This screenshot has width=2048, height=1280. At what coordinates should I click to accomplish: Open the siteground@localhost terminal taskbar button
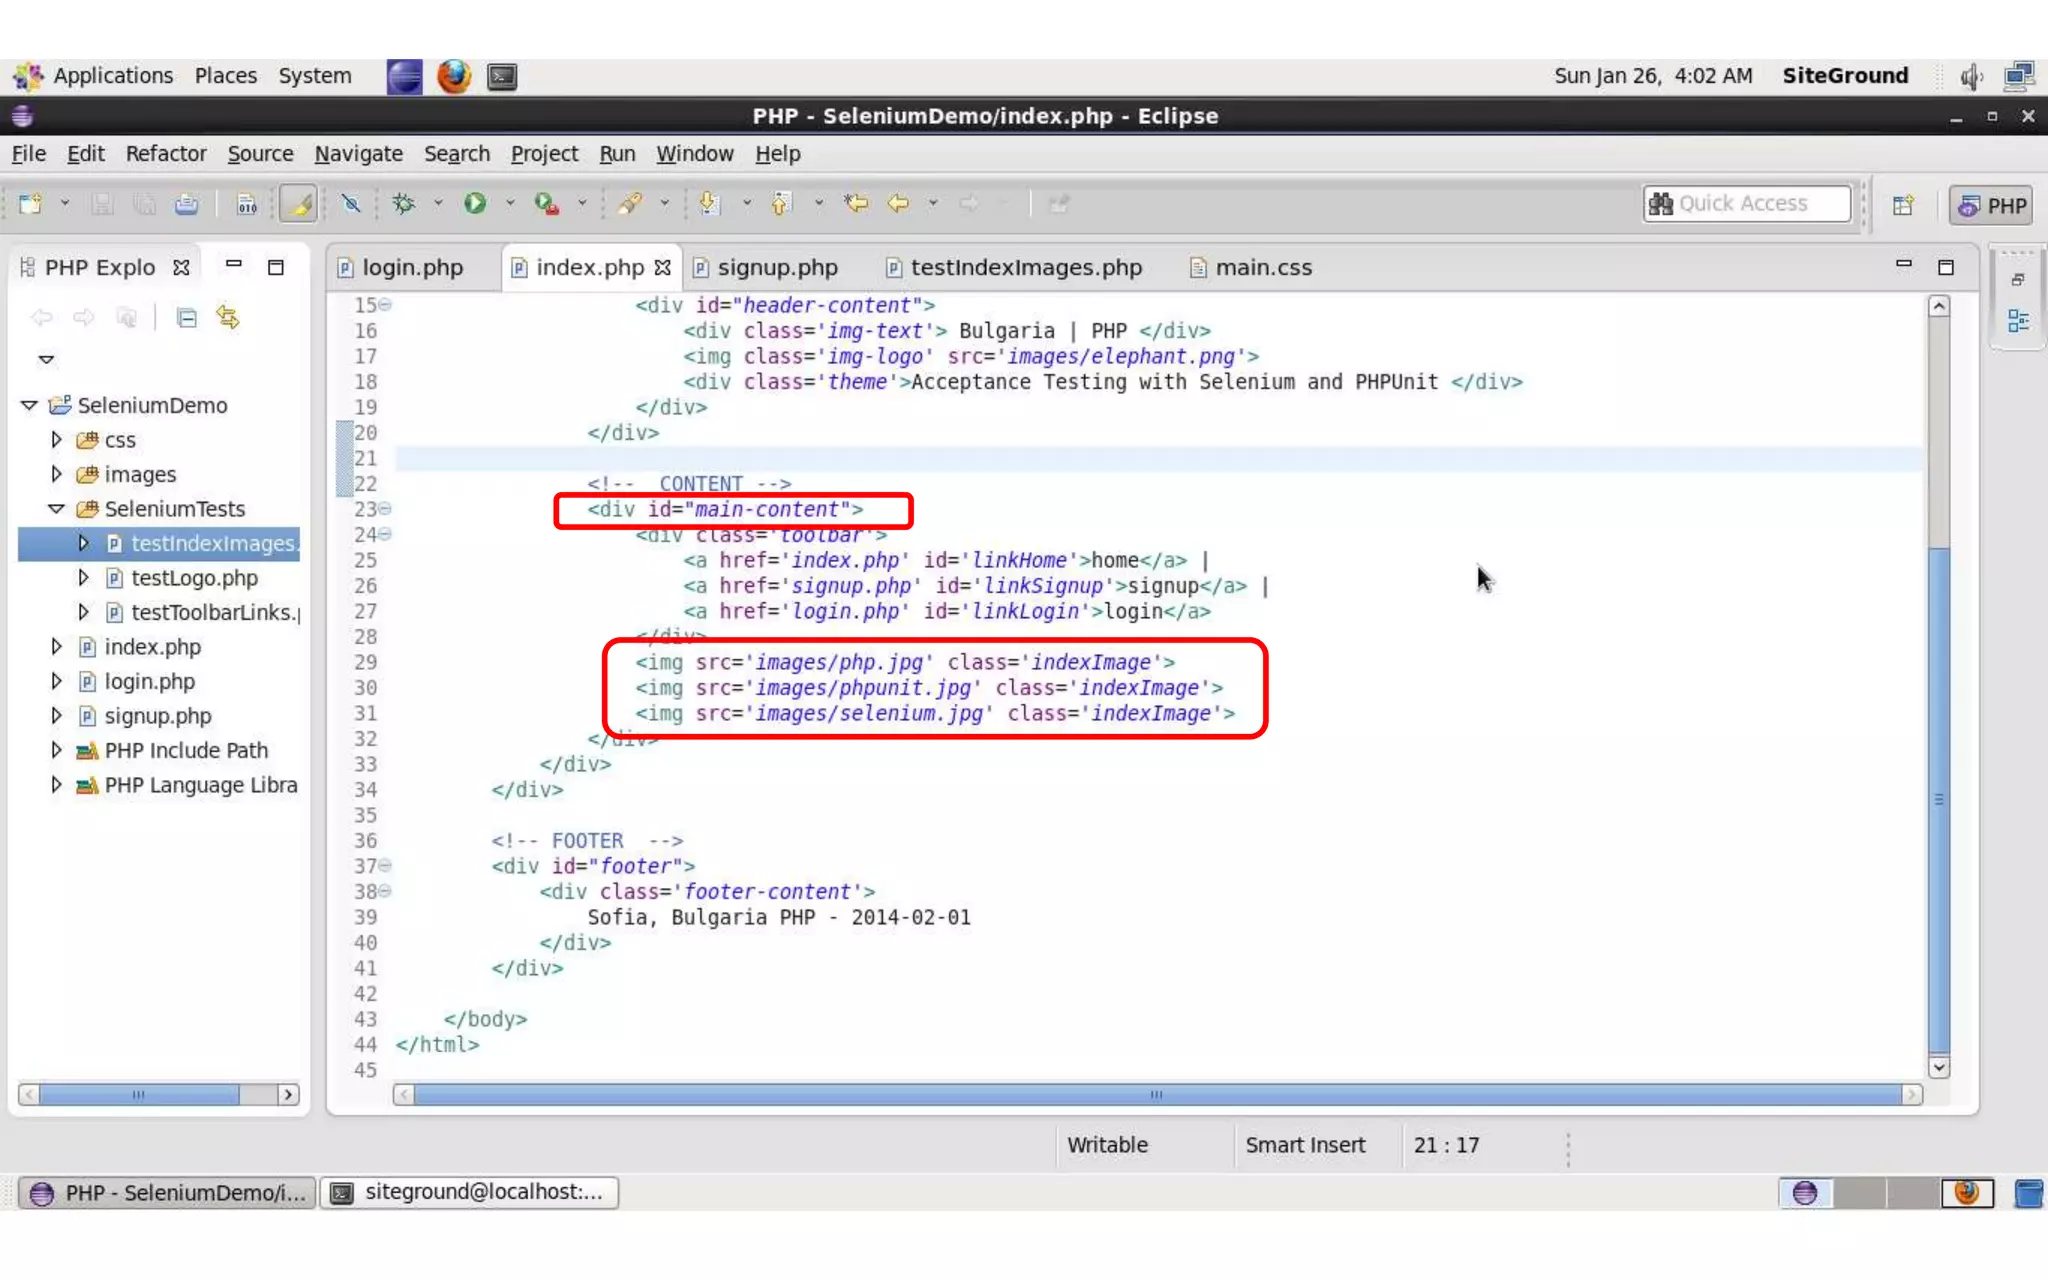pyautogui.click(x=469, y=1192)
